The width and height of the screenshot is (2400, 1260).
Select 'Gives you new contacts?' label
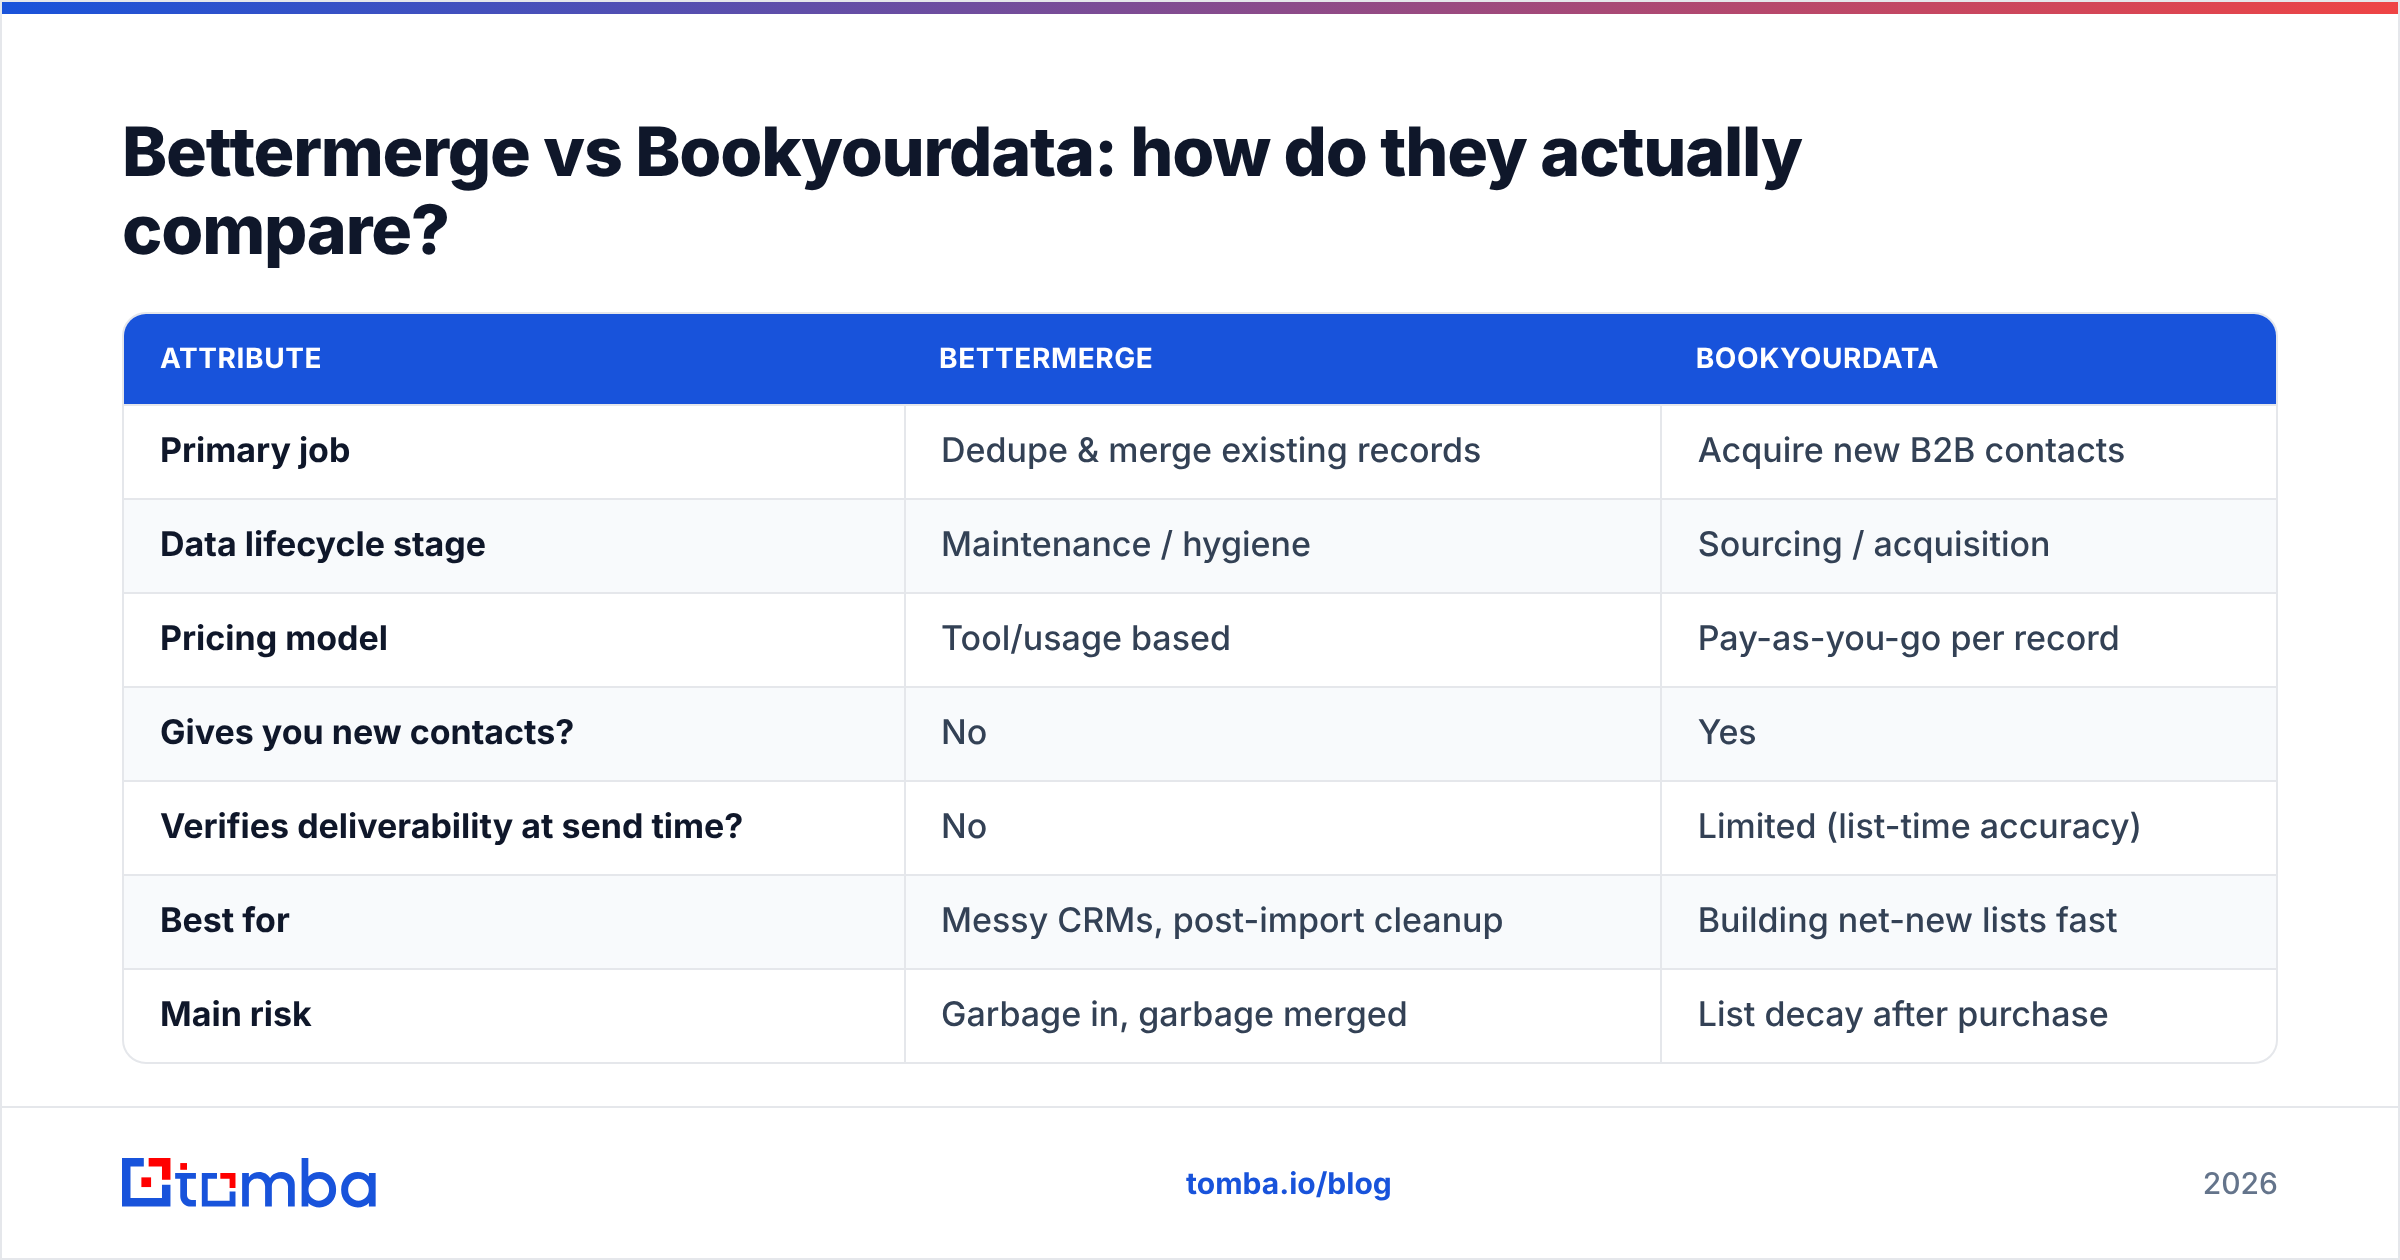pyautogui.click(x=367, y=733)
